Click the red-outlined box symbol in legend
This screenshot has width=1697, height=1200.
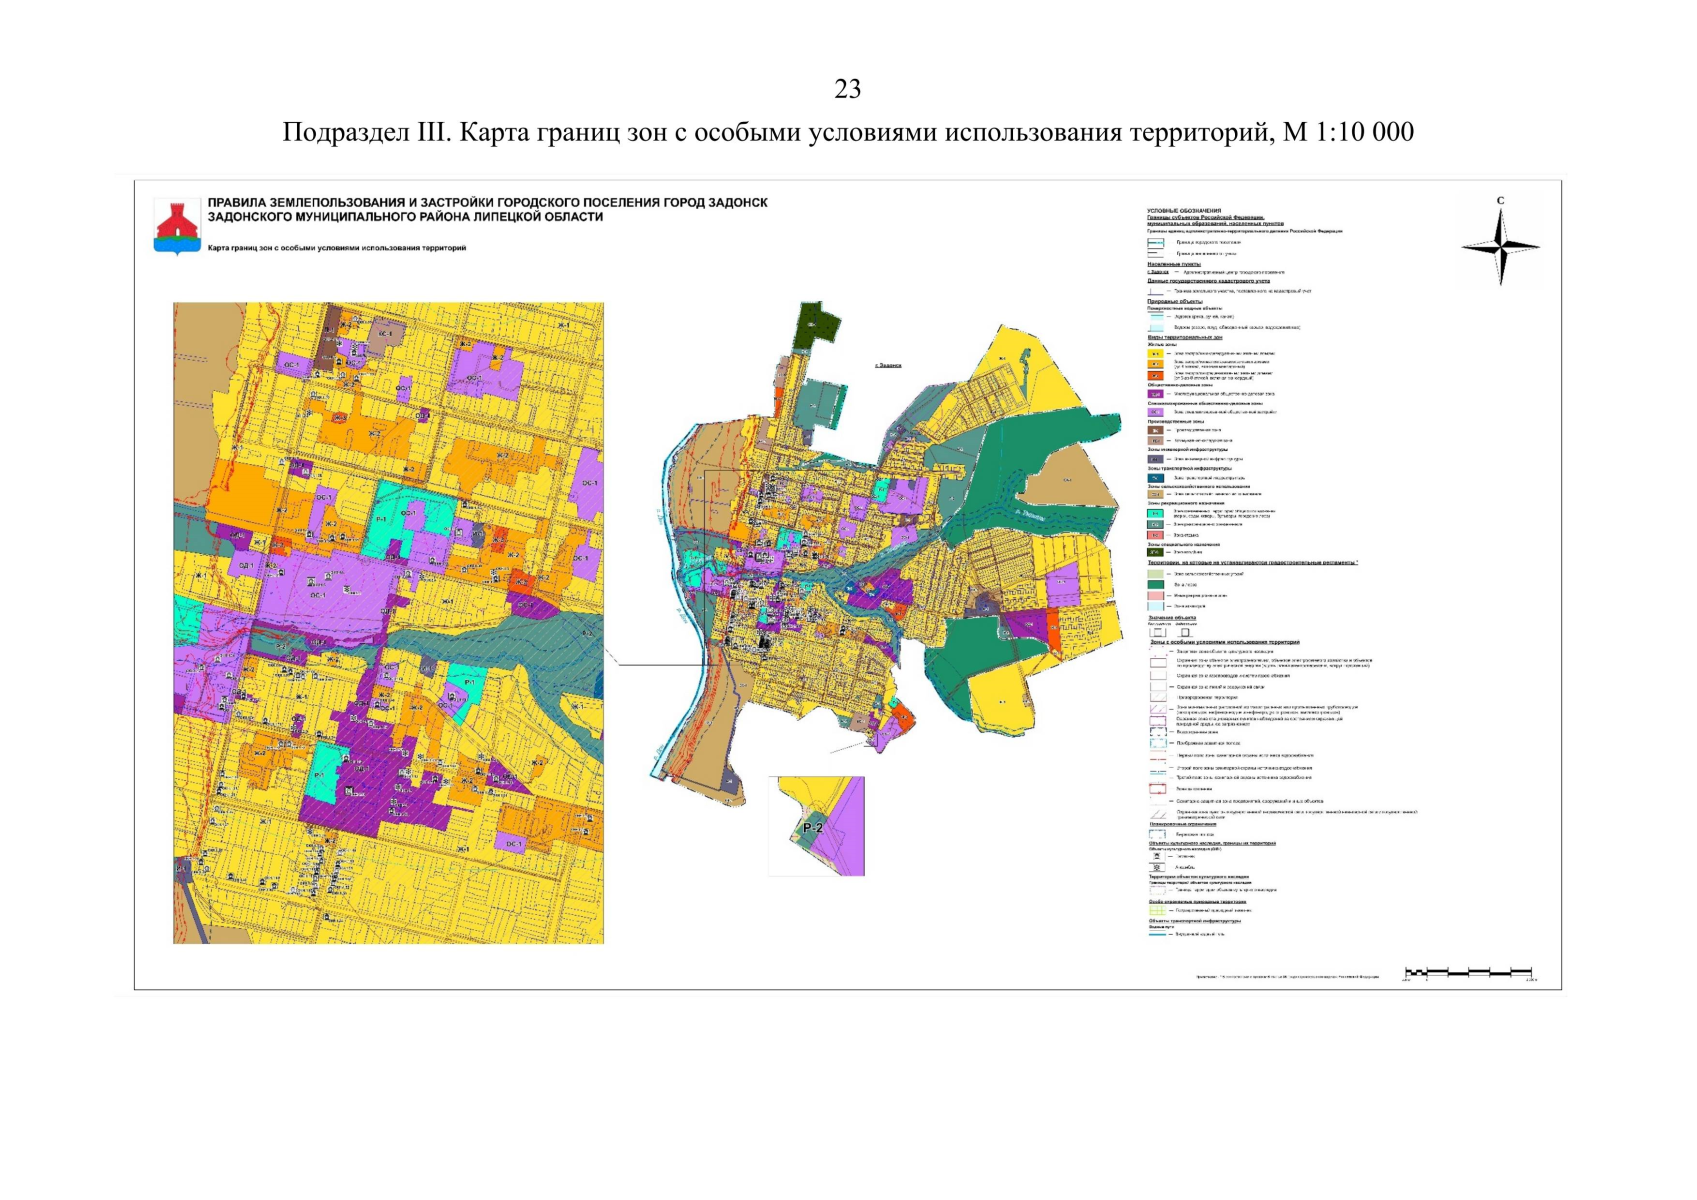click(x=1157, y=789)
